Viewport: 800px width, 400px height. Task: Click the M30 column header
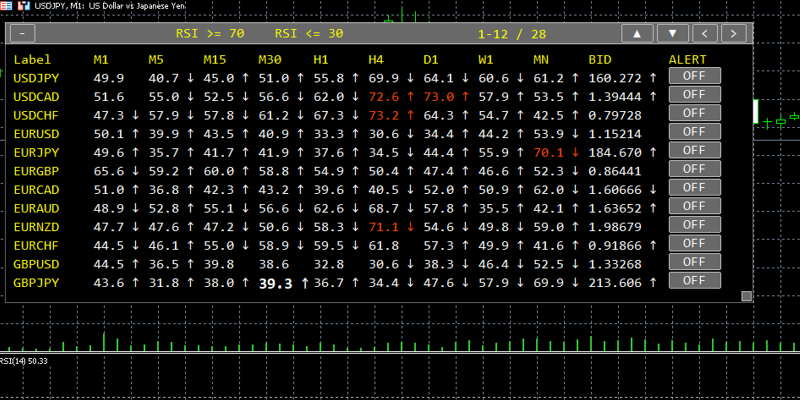pyautogui.click(x=270, y=60)
